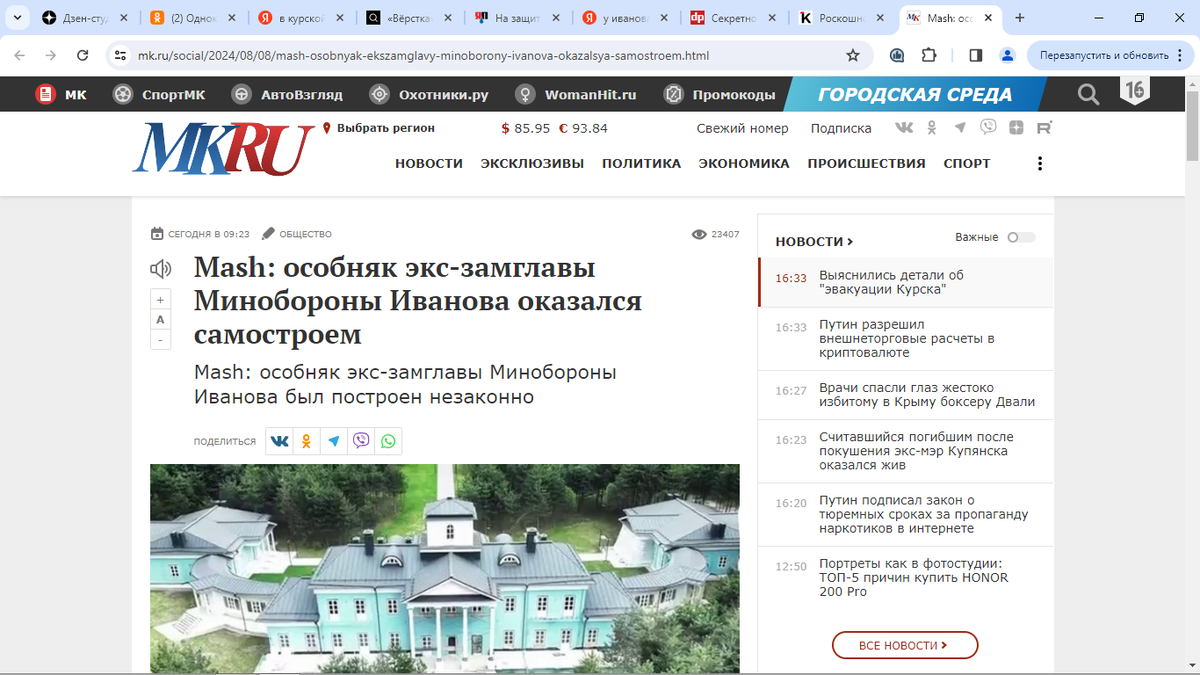Open the Chrome profile avatar
Image resolution: width=1200 pixels, height=675 pixels.
click(x=1007, y=56)
